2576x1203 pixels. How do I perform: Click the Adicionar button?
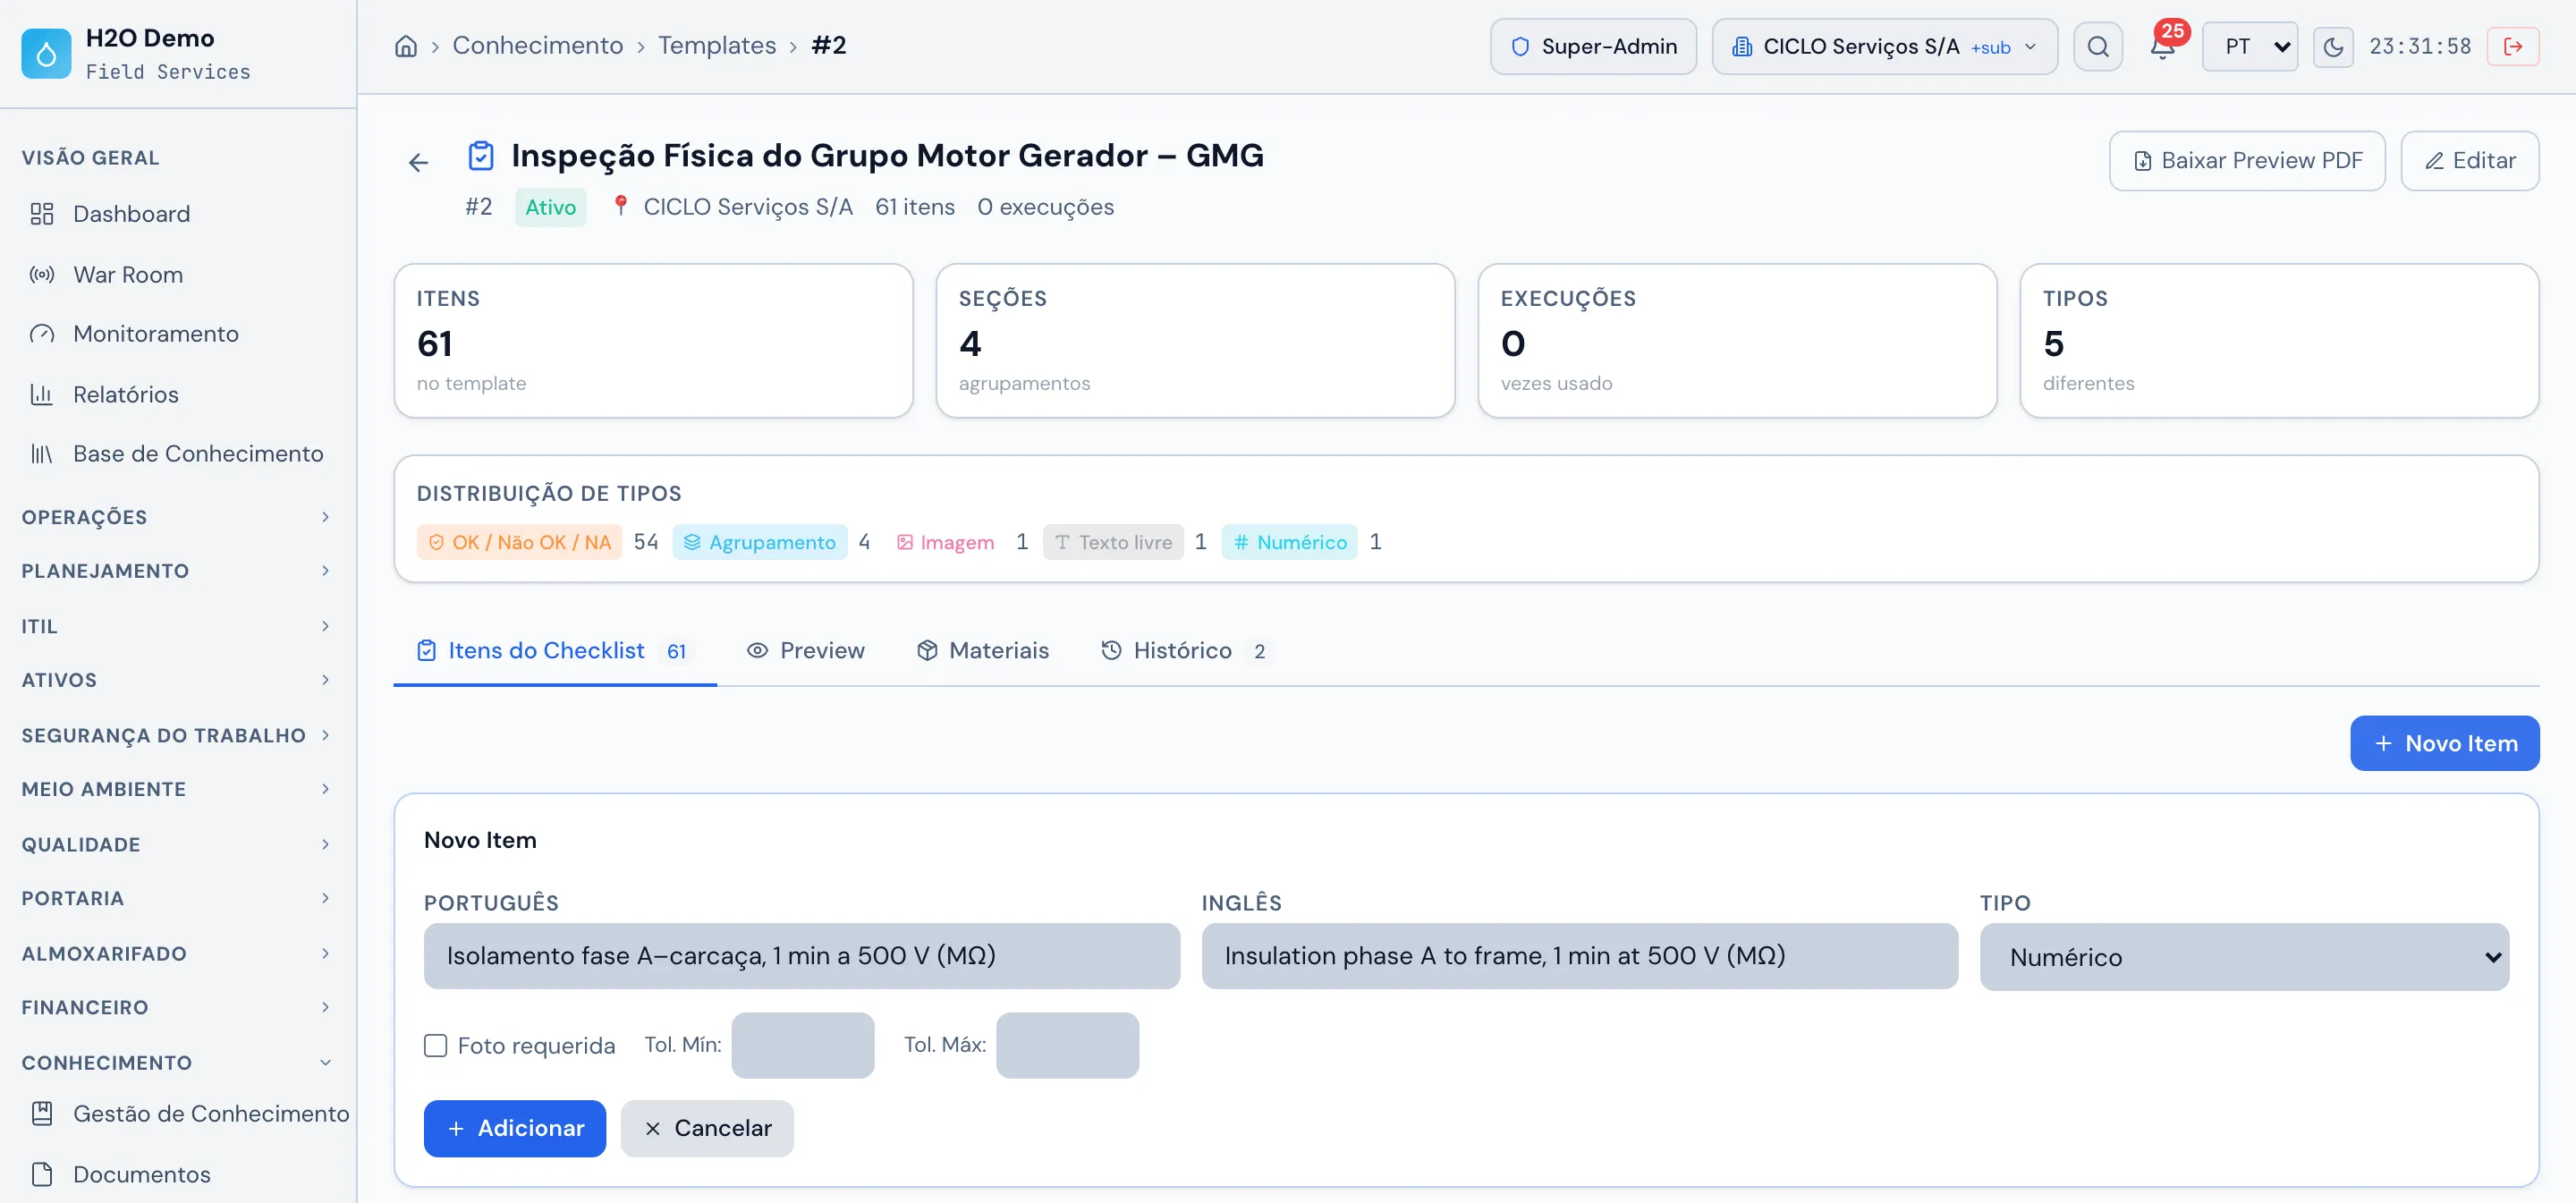coord(515,1128)
